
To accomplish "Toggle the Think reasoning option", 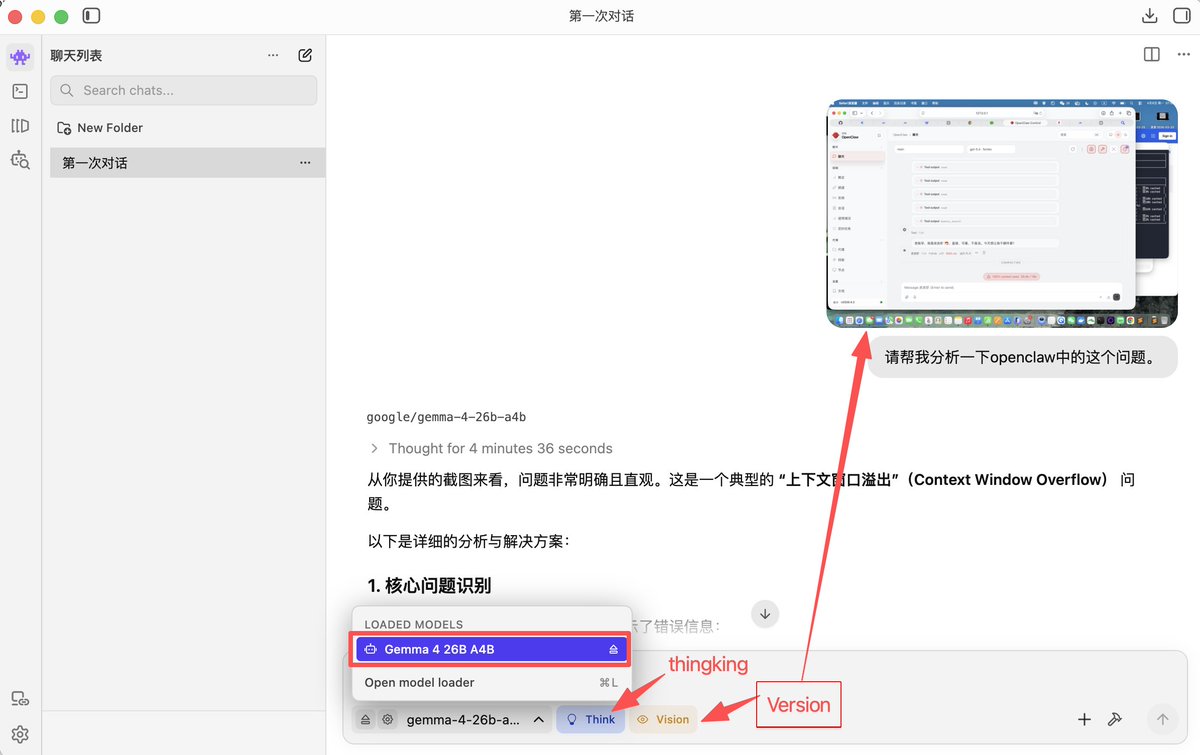I will (x=591, y=719).
